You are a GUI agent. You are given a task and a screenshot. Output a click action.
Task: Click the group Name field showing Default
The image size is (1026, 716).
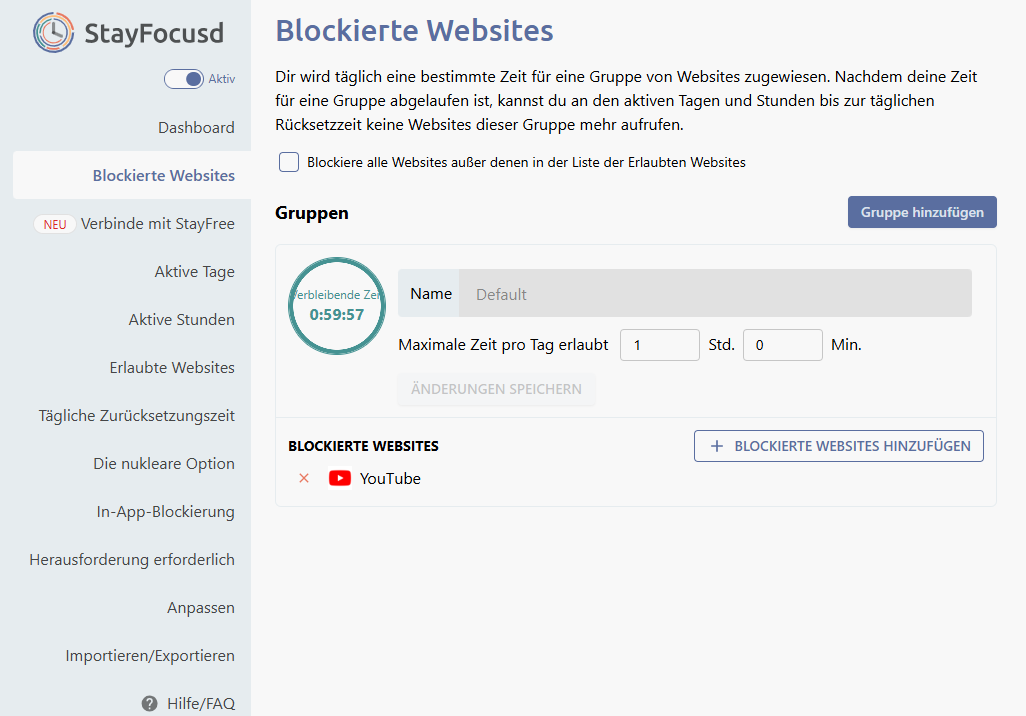tap(715, 294)
